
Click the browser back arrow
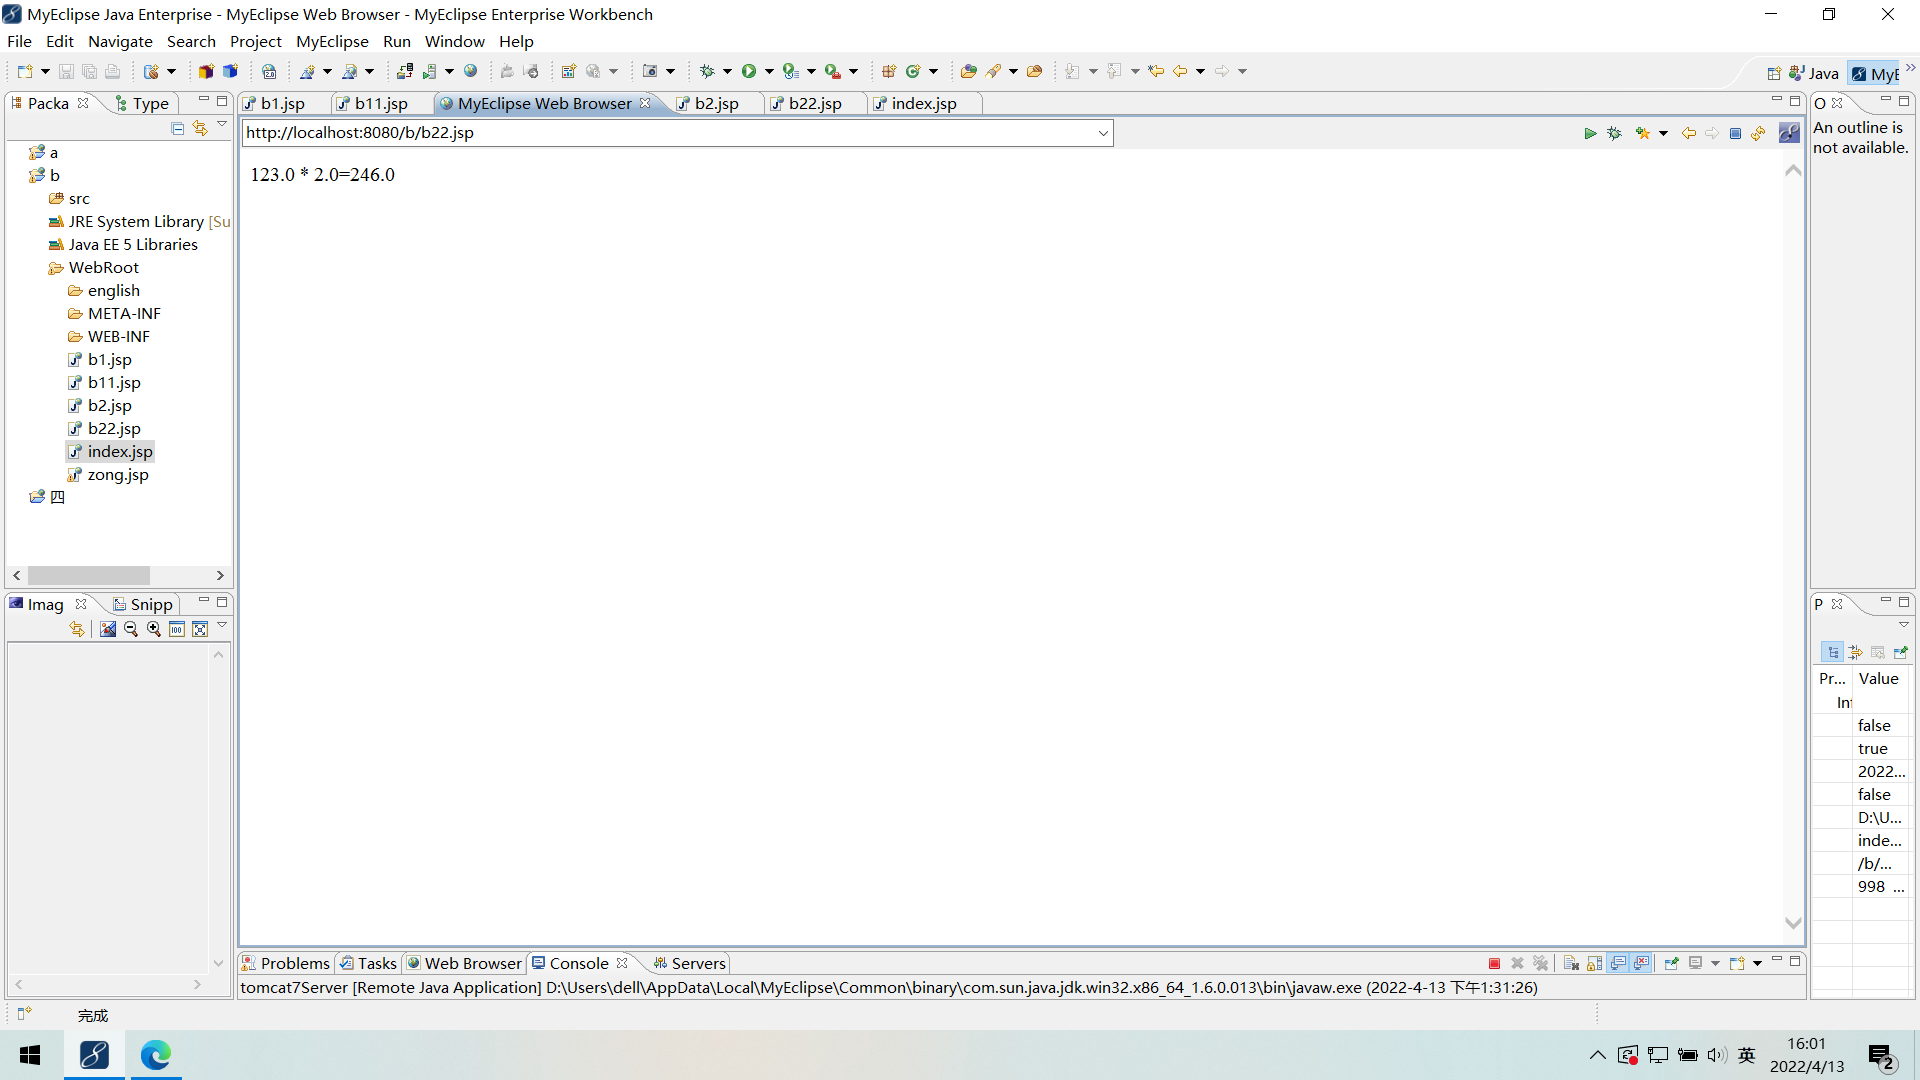[x=1688, y=133]
